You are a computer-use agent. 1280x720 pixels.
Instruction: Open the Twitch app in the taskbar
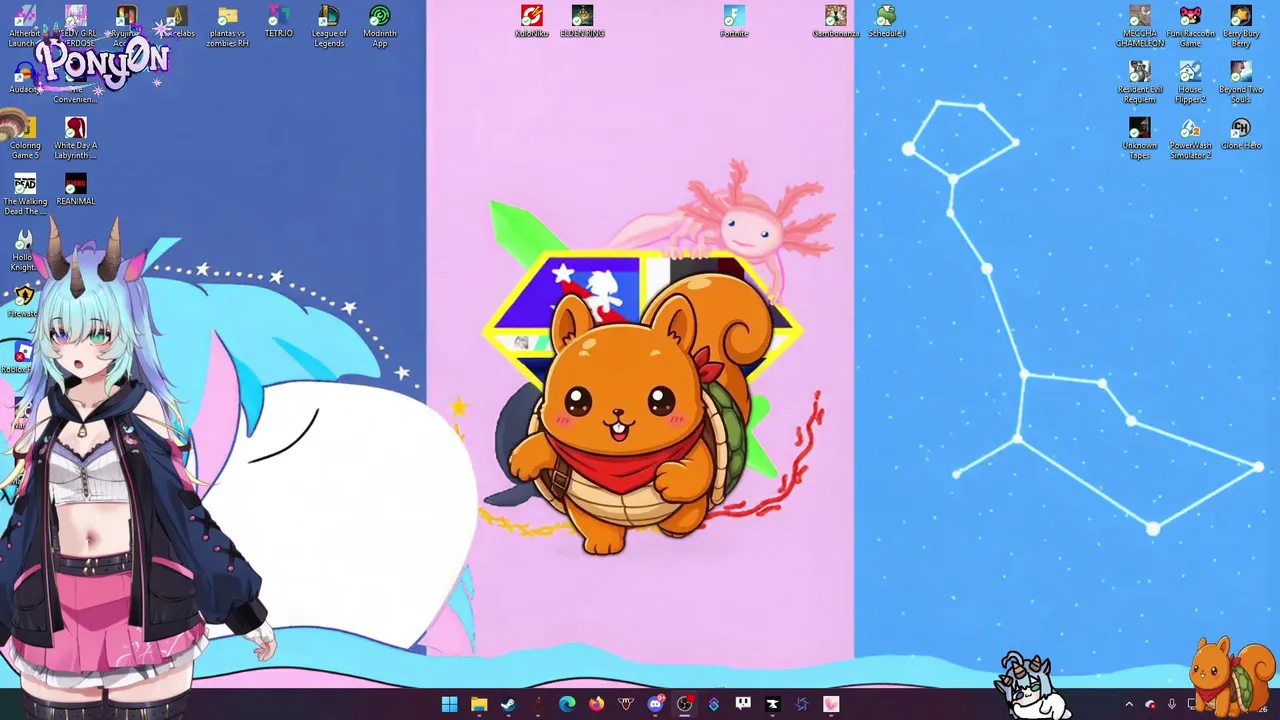(743, 705)
